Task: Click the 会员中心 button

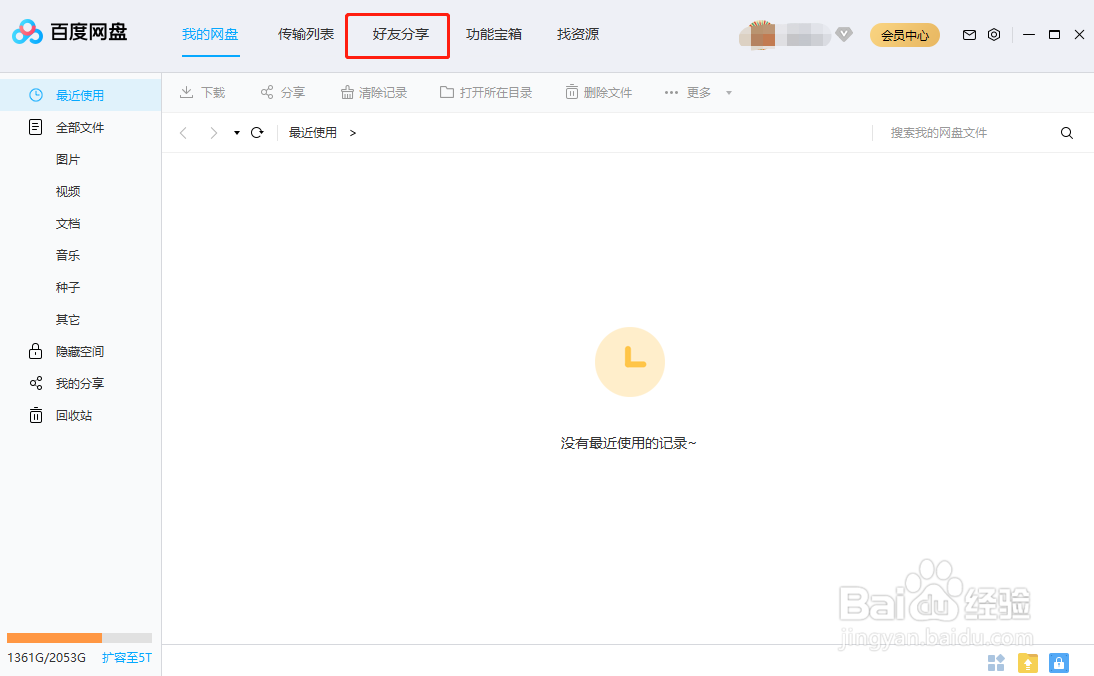Action: 904,34
